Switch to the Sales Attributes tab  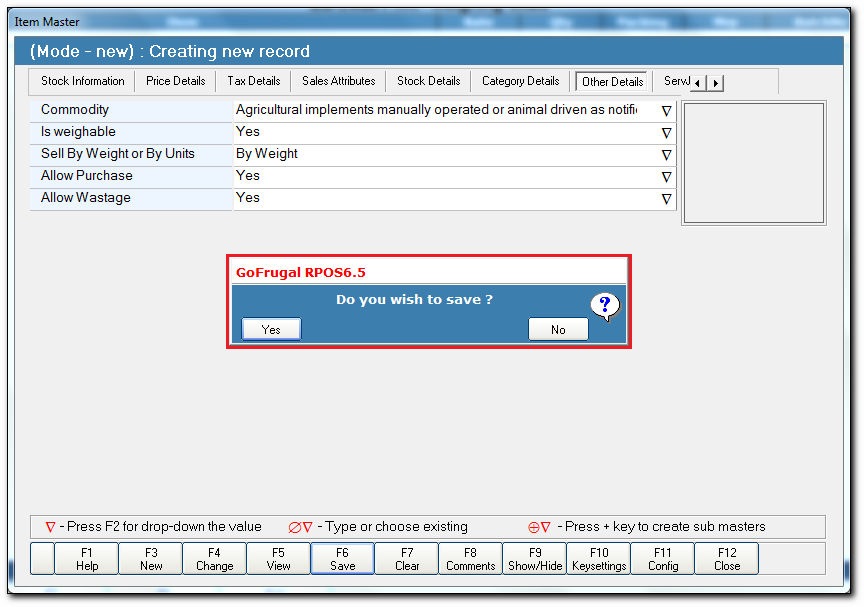click(338, 81)
